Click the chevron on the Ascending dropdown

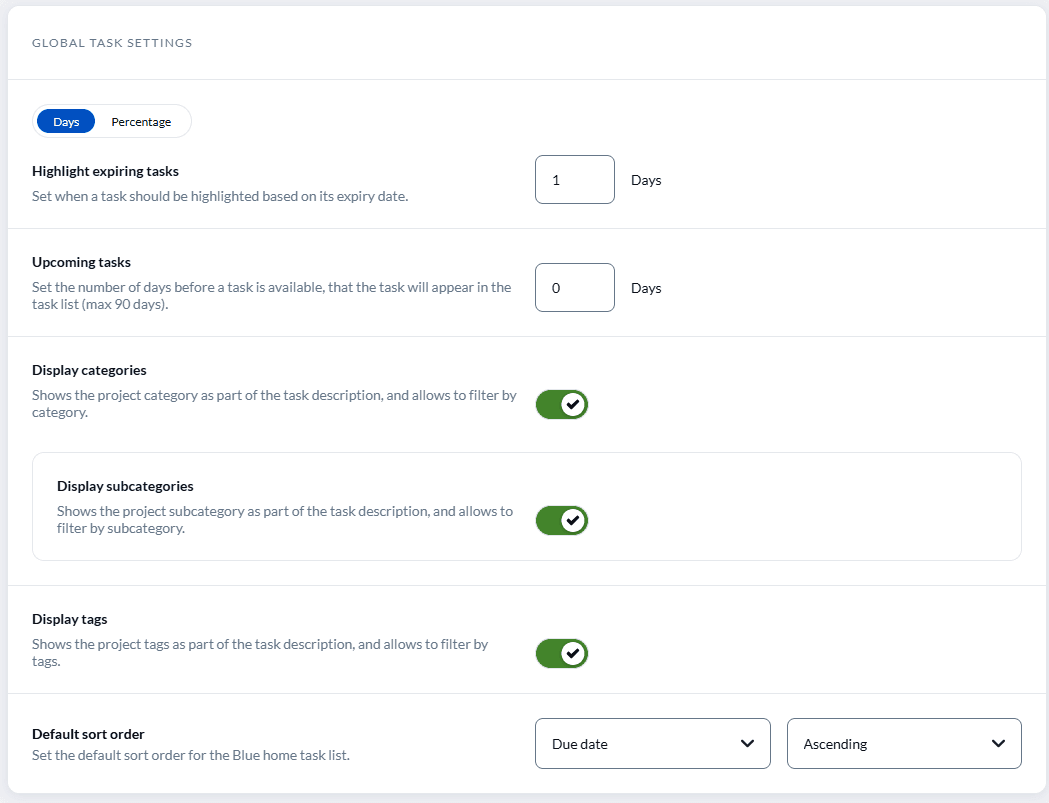tap(998, 743)
